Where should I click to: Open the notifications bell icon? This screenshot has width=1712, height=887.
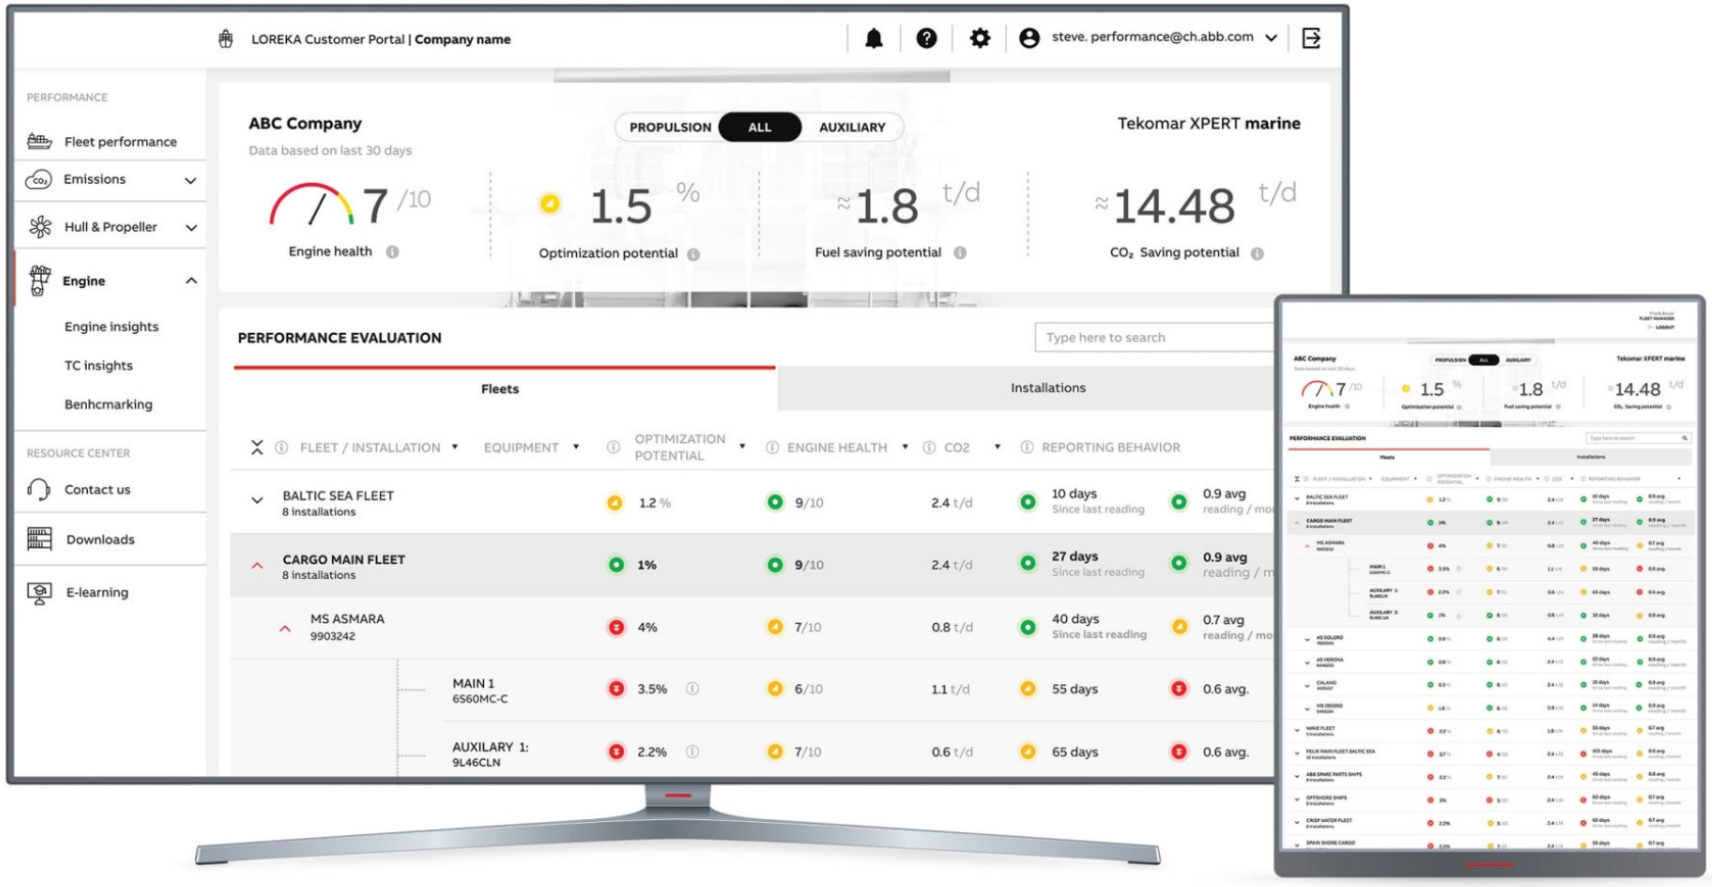[874, 39]
